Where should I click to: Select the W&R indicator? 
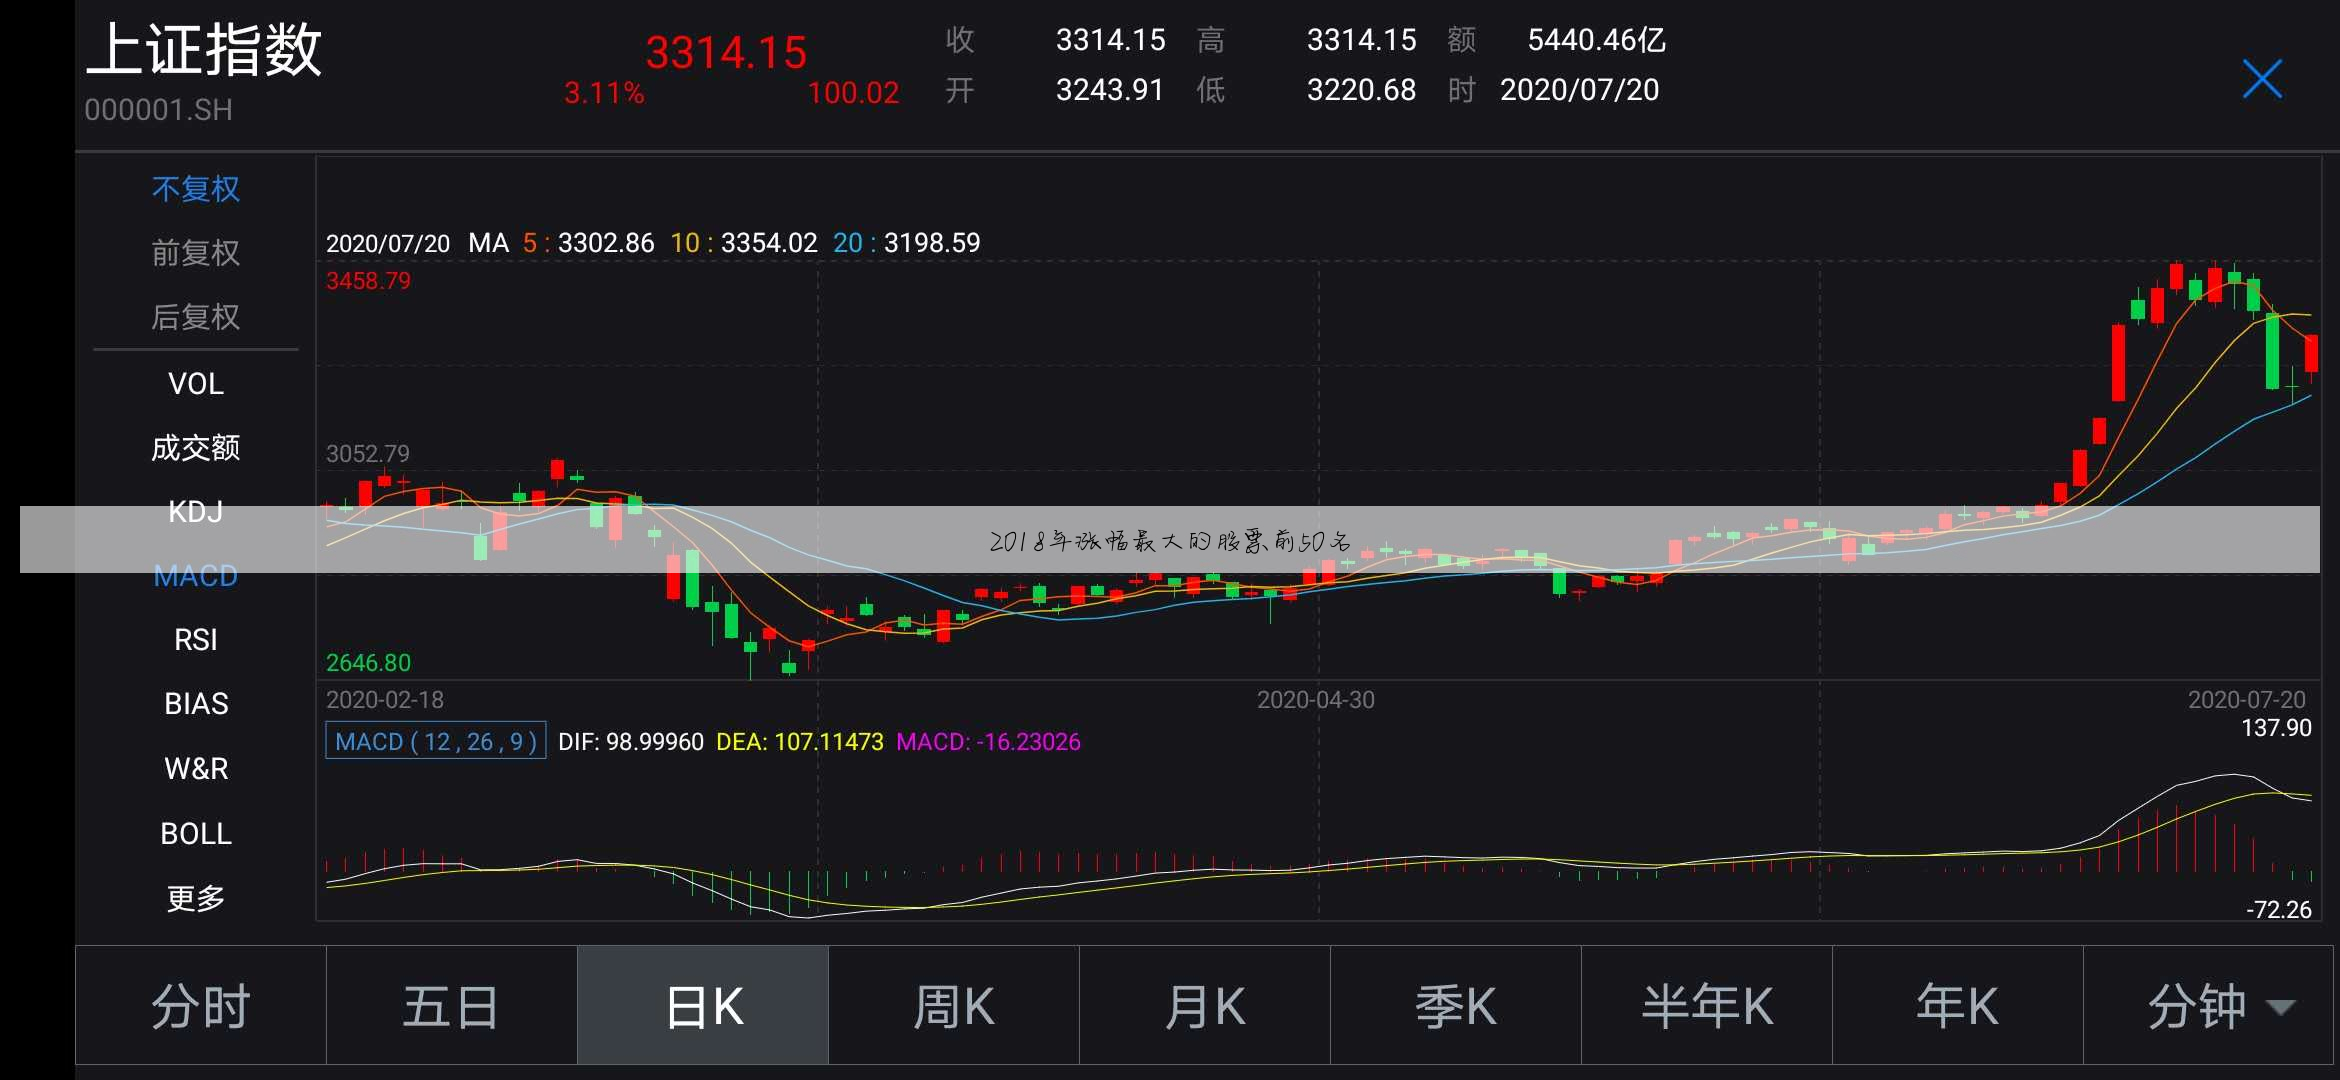[x=196, y=769]
